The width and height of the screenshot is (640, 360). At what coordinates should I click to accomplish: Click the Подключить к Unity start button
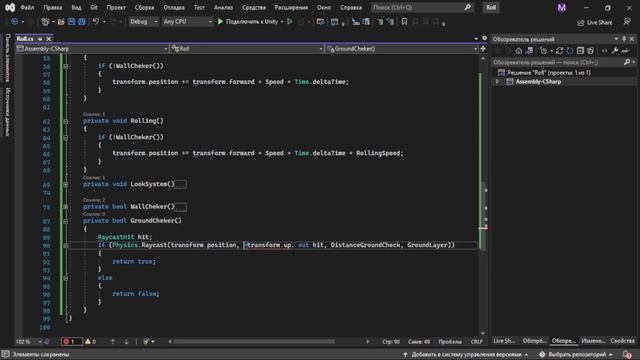248,22
